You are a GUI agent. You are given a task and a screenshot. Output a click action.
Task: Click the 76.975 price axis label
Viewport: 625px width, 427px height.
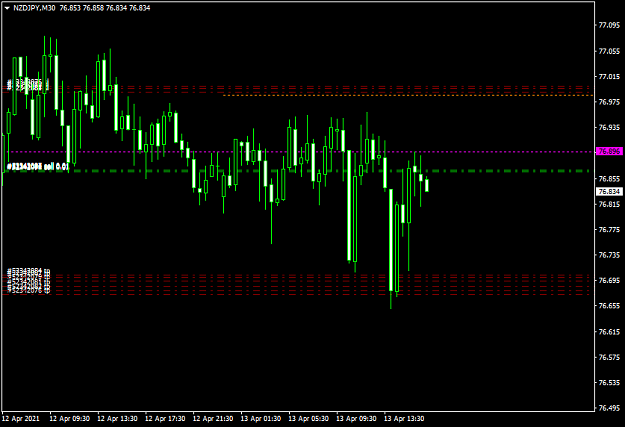click(609, 102)
